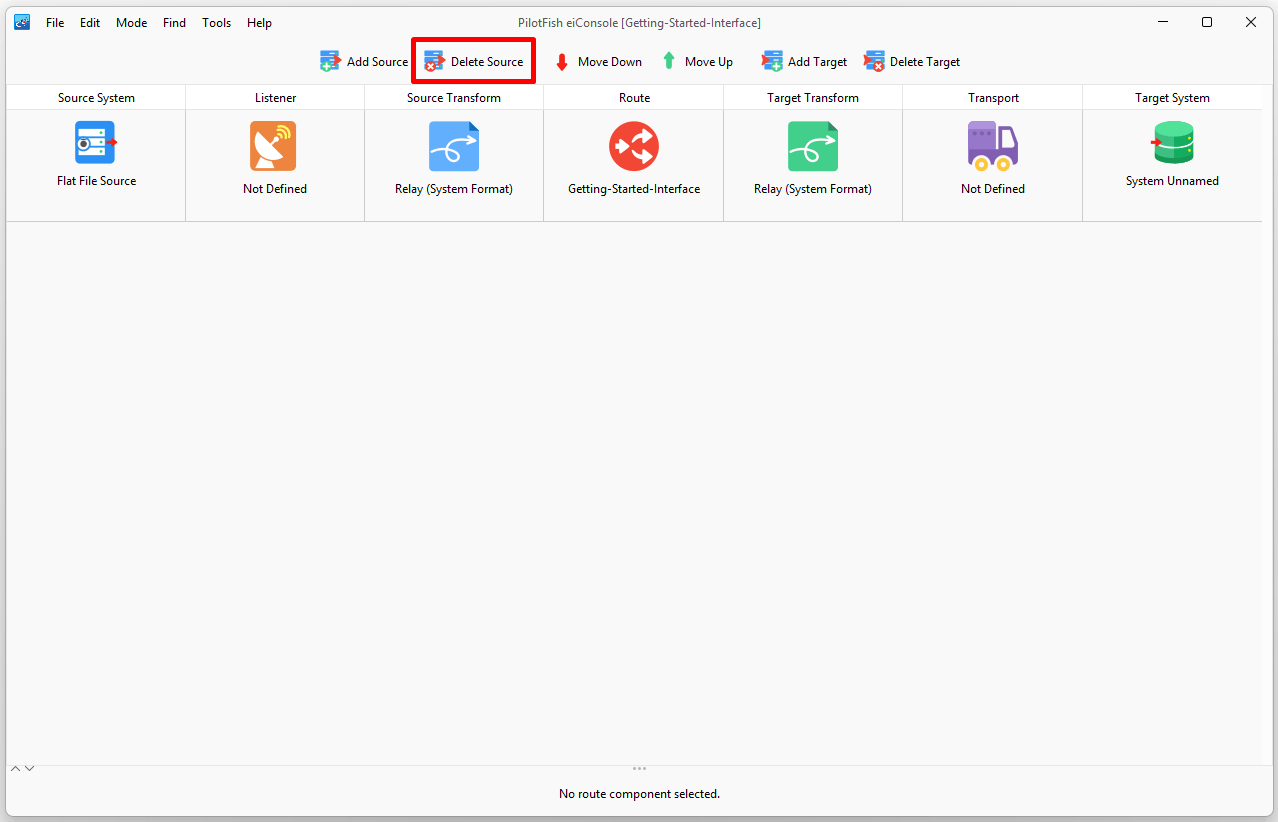This screenshot has height=822, width=1278.
Task: Click the Transport column header
Action: click(993, 98)
